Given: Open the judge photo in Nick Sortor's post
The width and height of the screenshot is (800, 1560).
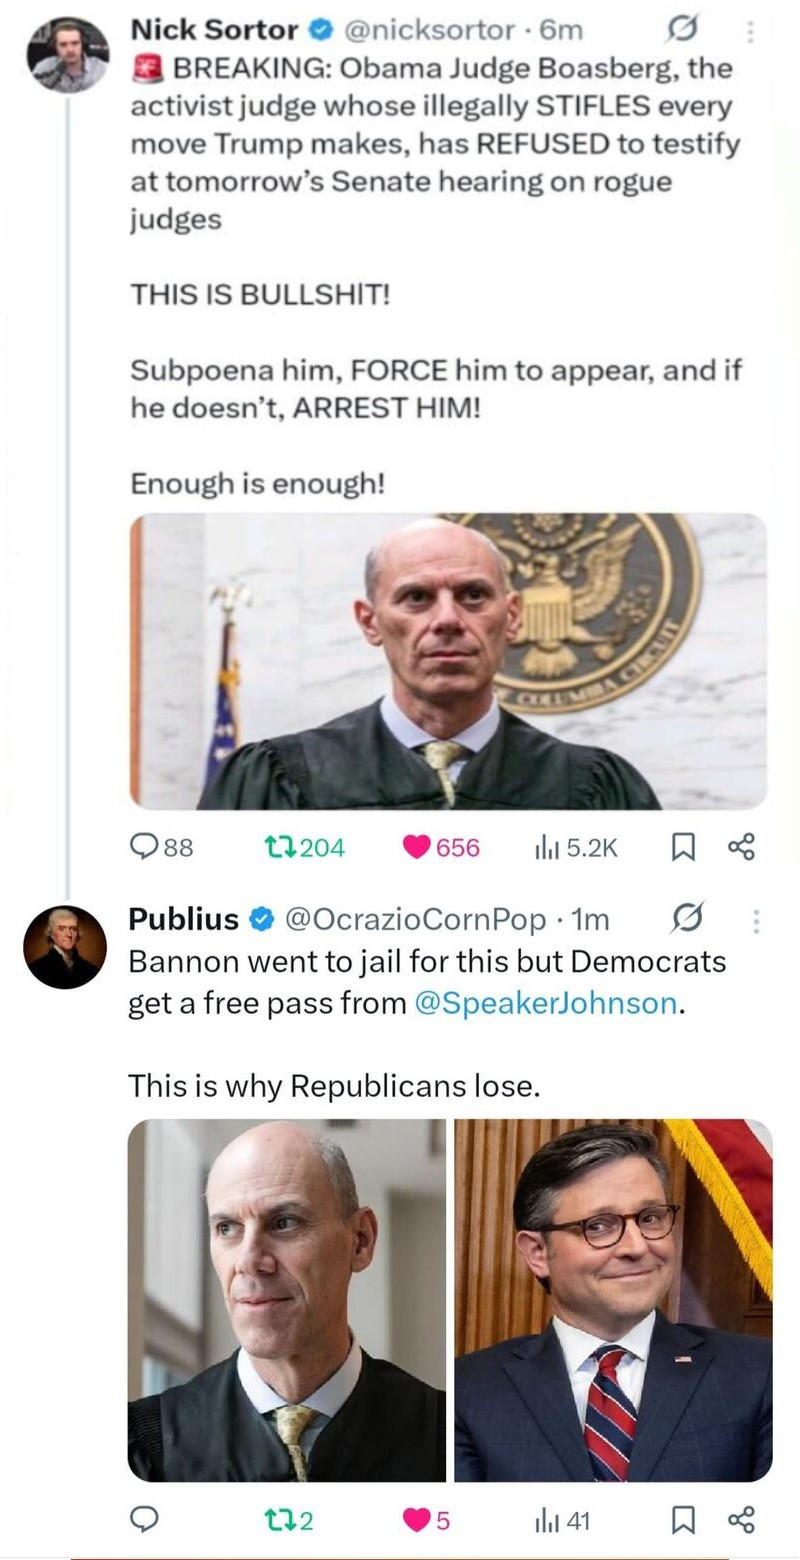Looking at the screenshot, I should click(x=448, y=660).
